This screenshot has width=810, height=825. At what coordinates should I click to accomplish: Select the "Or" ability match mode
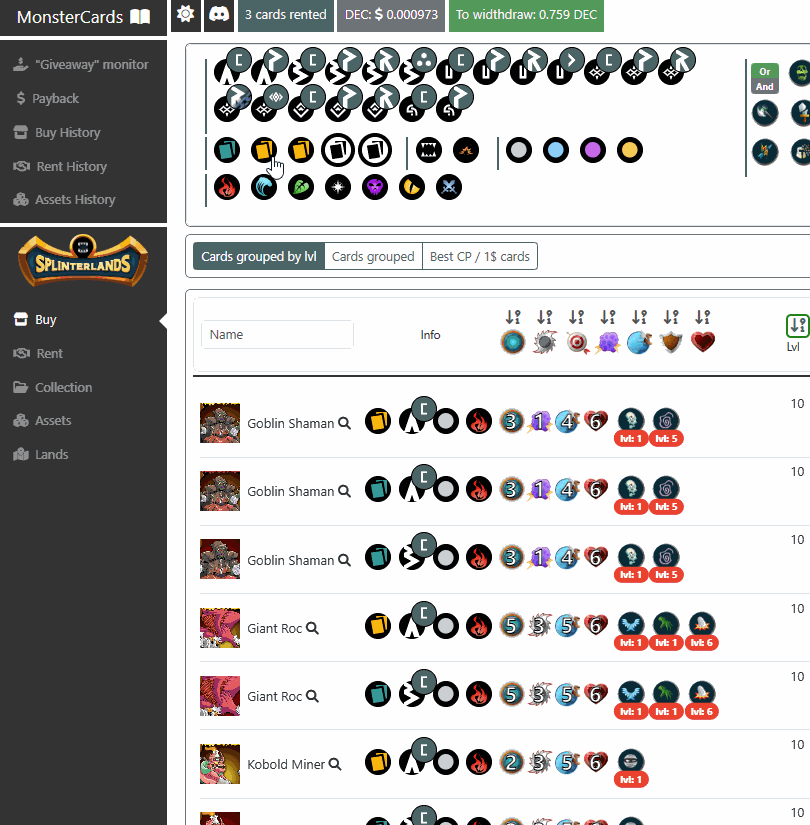[765, 72]
